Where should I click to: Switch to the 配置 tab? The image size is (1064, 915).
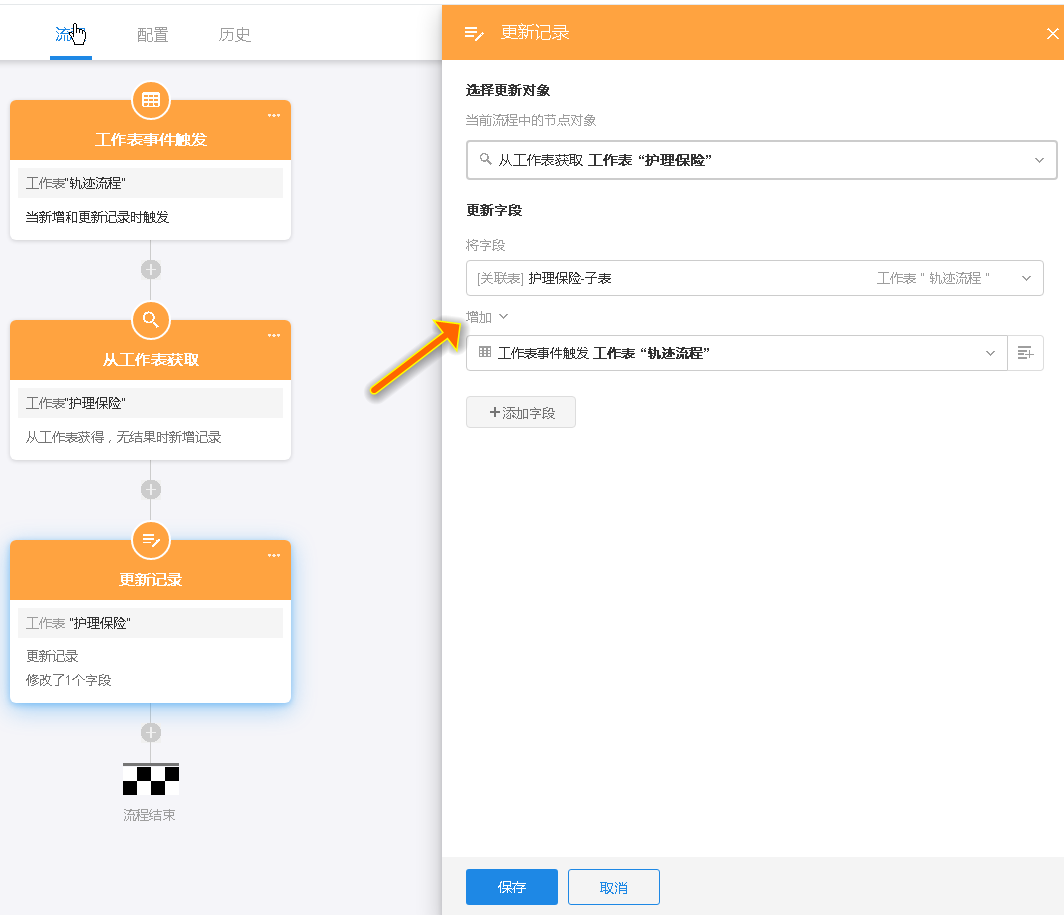pyautogui.click(x=153, y=35)
